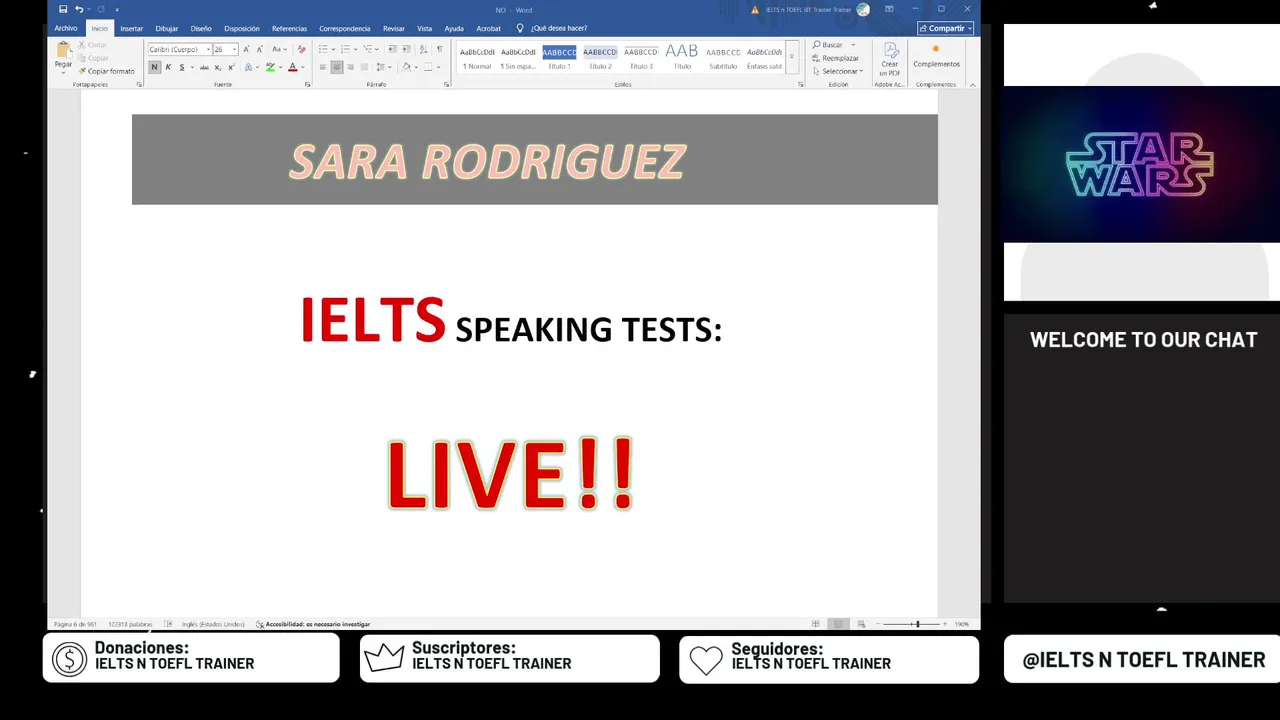The height and width of the screenshot is (720, 1280).
Task: Open the Archivo menu
Action: pyautogui.click(x=66, y=28)
